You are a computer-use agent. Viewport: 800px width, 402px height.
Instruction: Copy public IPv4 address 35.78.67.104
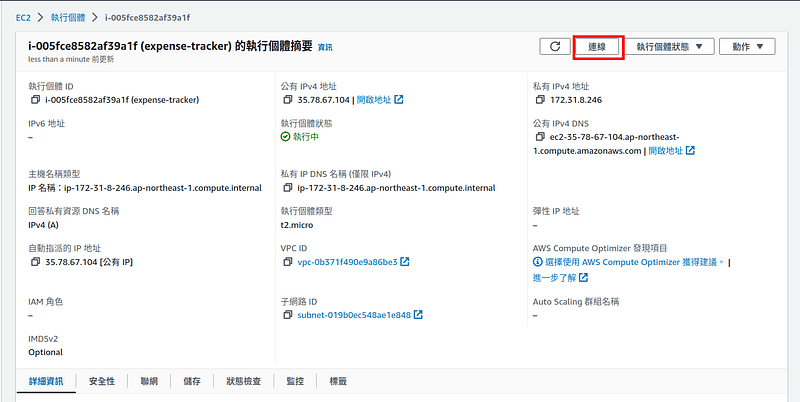(288, 100)
